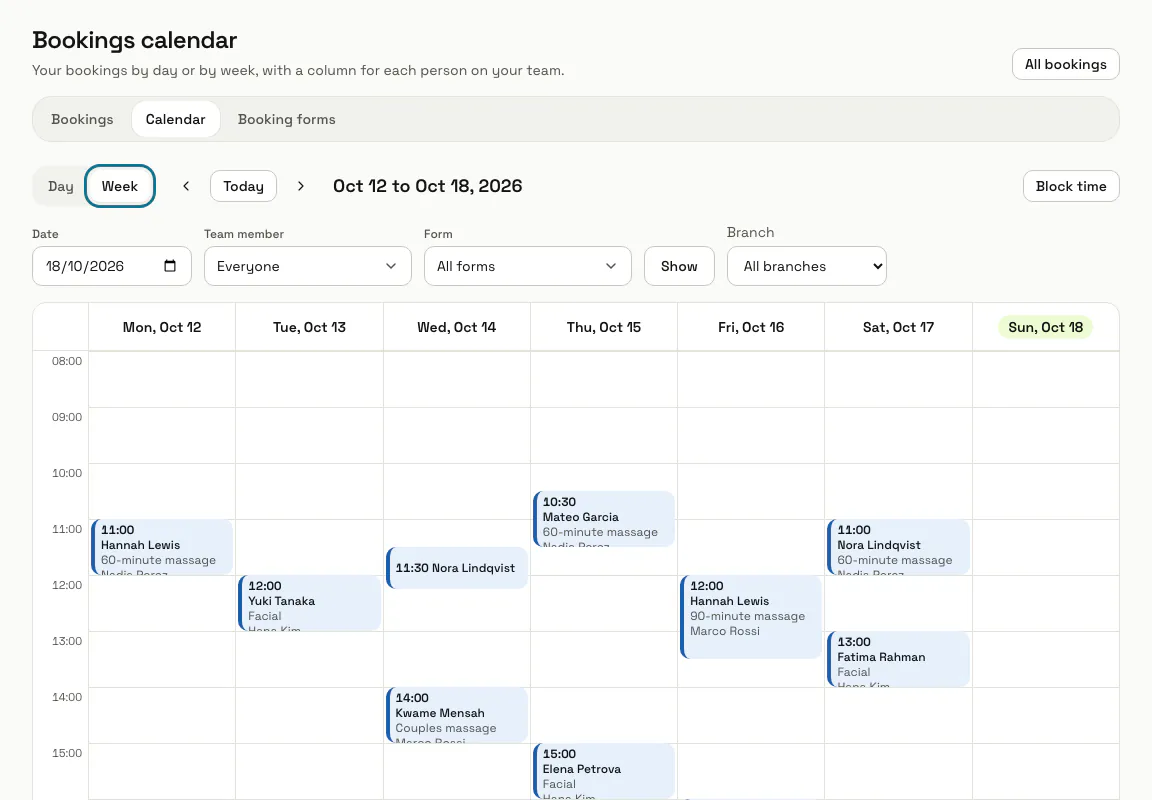The width and height of the screenshot is (1152, 800).
Task: Select the Thu, Oct 15 column header
Action: point(604,327)
